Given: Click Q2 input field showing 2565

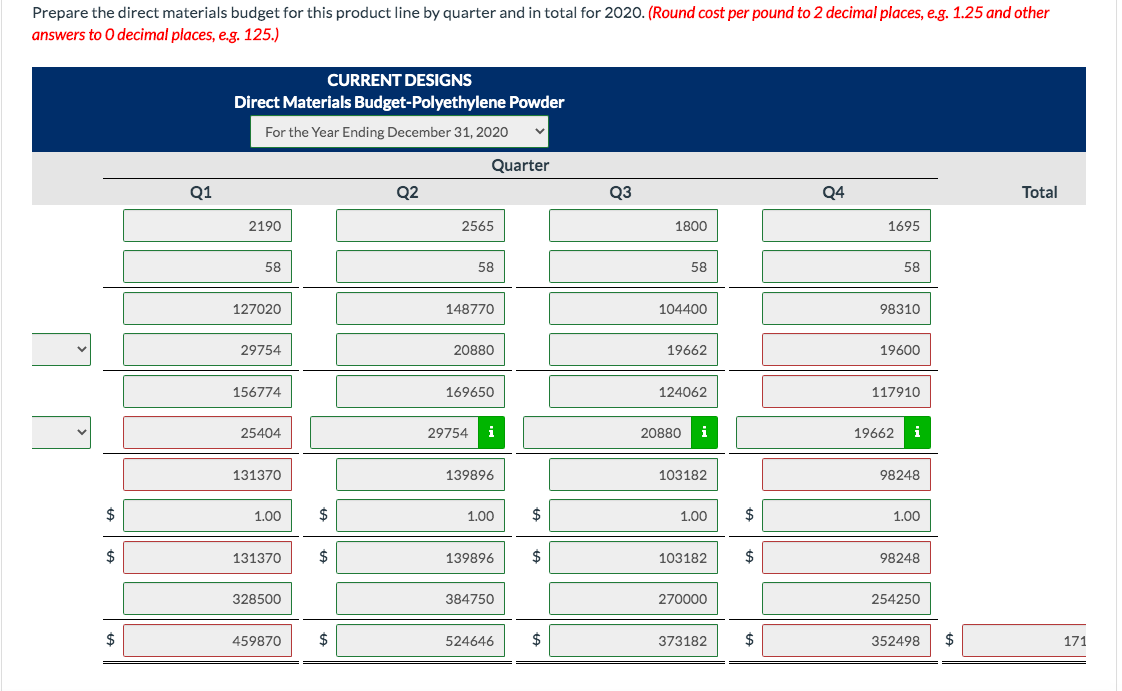Looking at the screenshot, I should pyautogui.click(x=421, y=226).
